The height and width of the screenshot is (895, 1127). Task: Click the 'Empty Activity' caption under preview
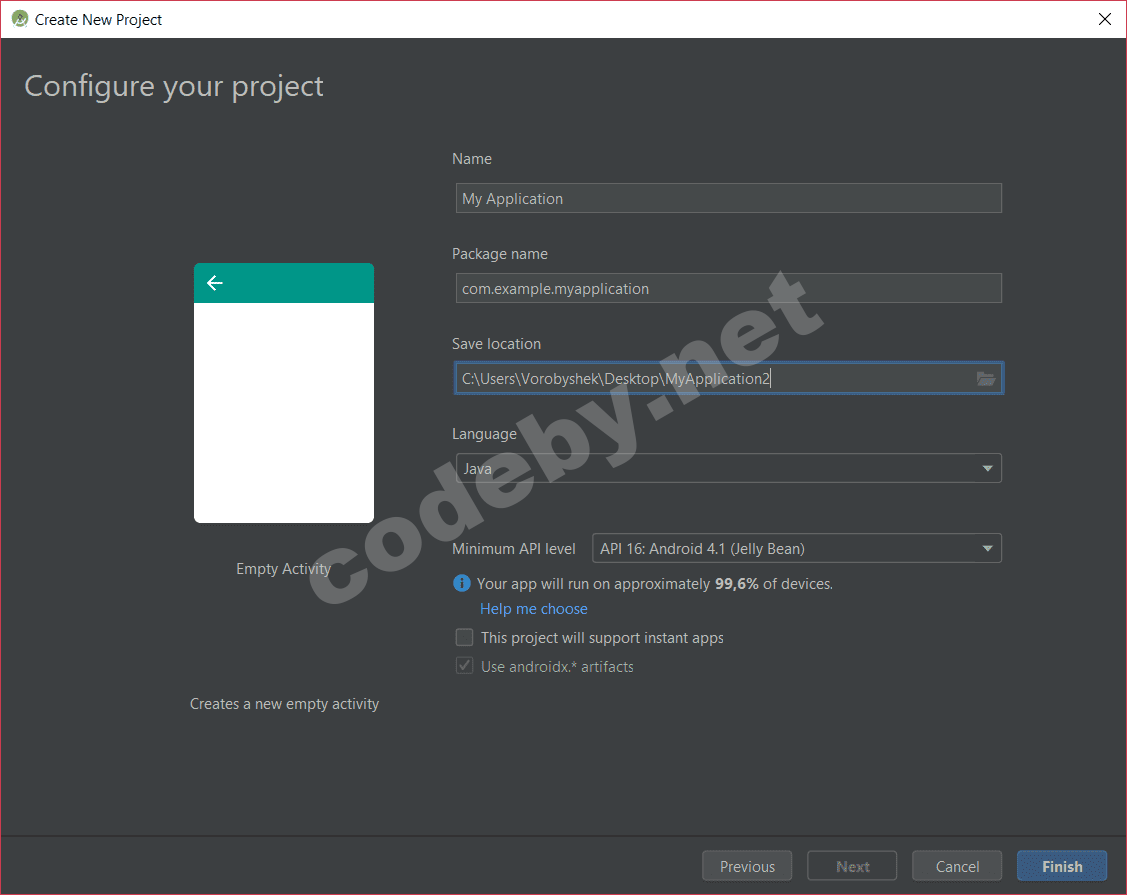pyautogui.click(x=283, y=569)
